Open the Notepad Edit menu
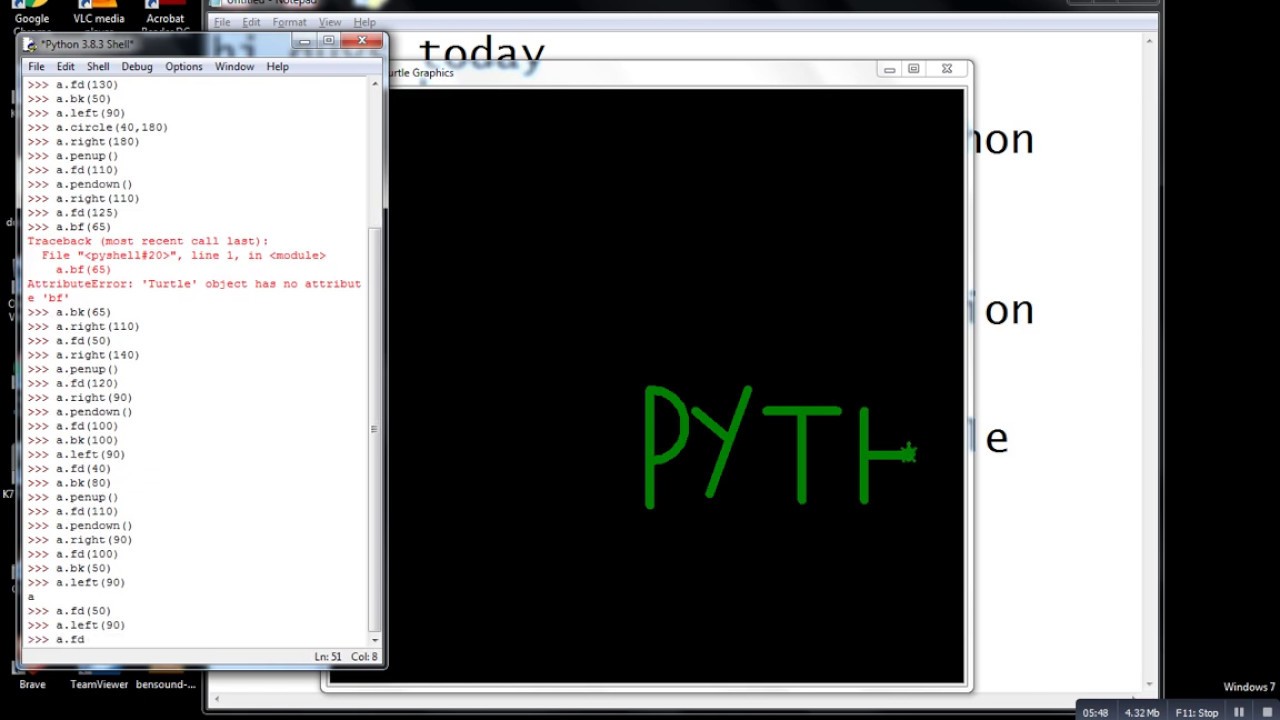Image resolution: width=1280 pixels, height=720 pixels. pyautogui.click(x=251, y=22)
